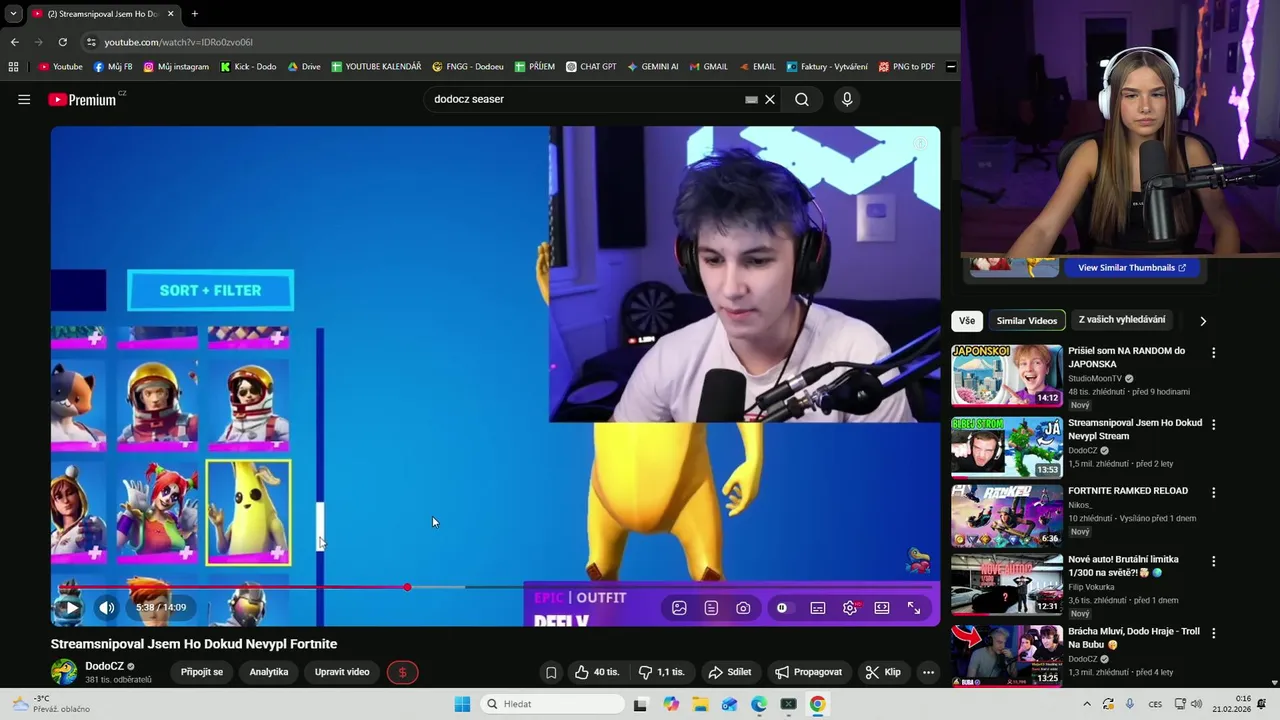Select the Similar Videos chip
This screenshot has height=720, width=1280.
click(x=1027, y=320)
